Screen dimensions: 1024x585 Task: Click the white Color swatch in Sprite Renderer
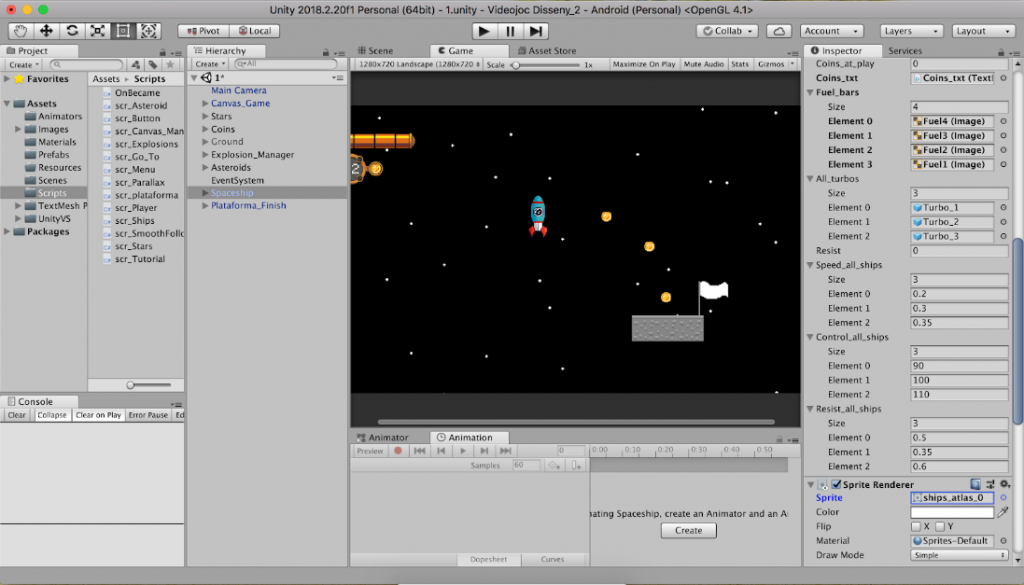pos(952,512)
